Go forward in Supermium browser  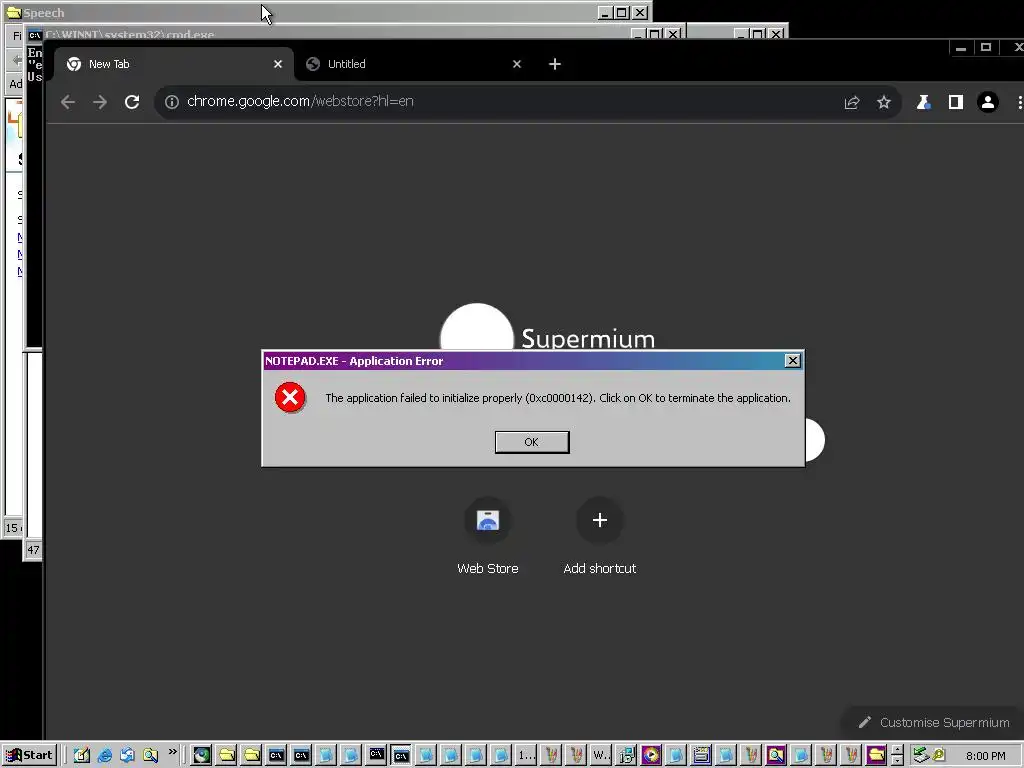pos(100,102)
